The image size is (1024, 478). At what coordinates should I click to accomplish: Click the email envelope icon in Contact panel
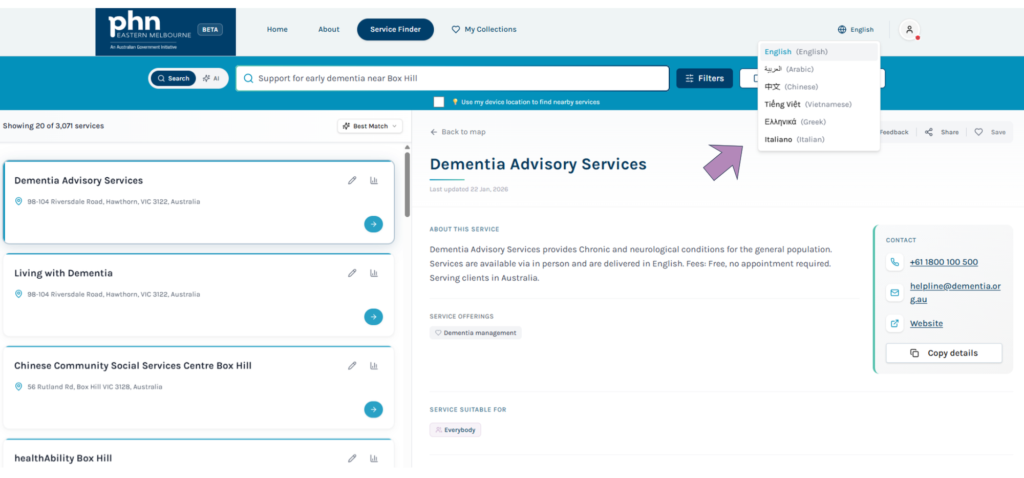click(894, 292)
